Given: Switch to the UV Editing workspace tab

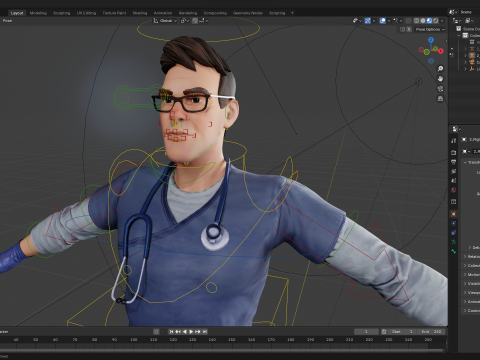Looking at the screenshot, I should coord(86,13).
